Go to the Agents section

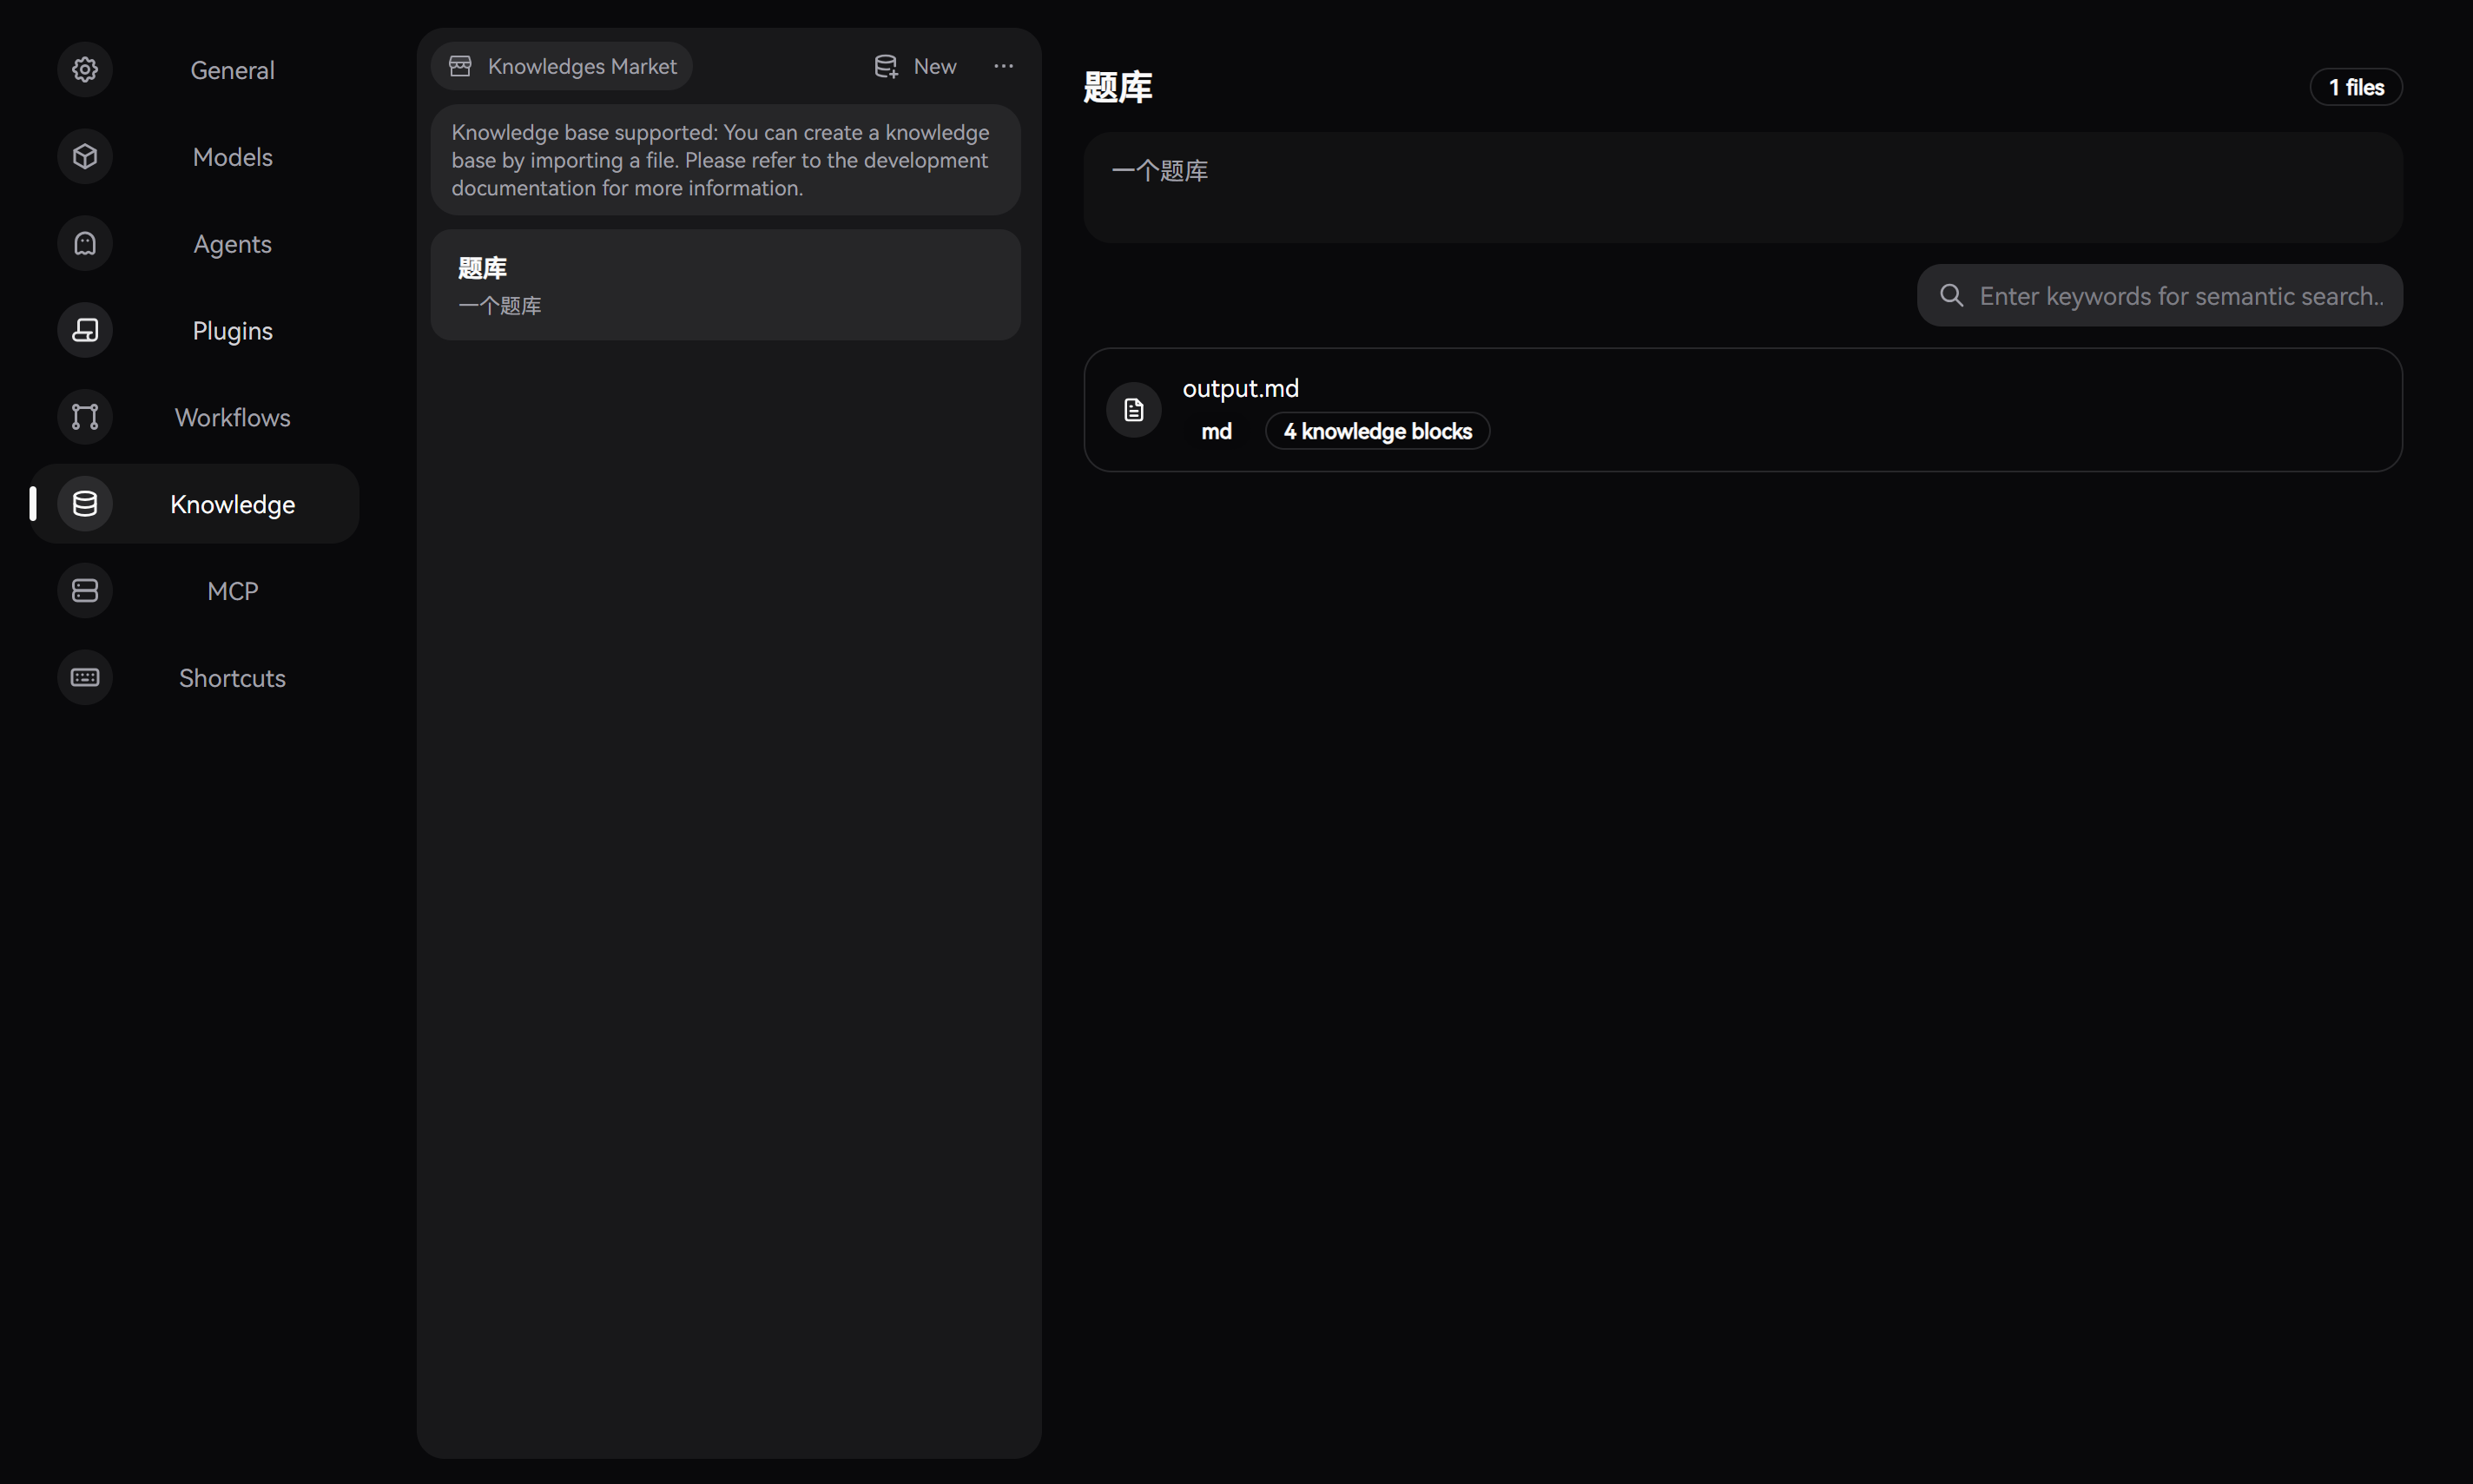(x=194, y=244)
